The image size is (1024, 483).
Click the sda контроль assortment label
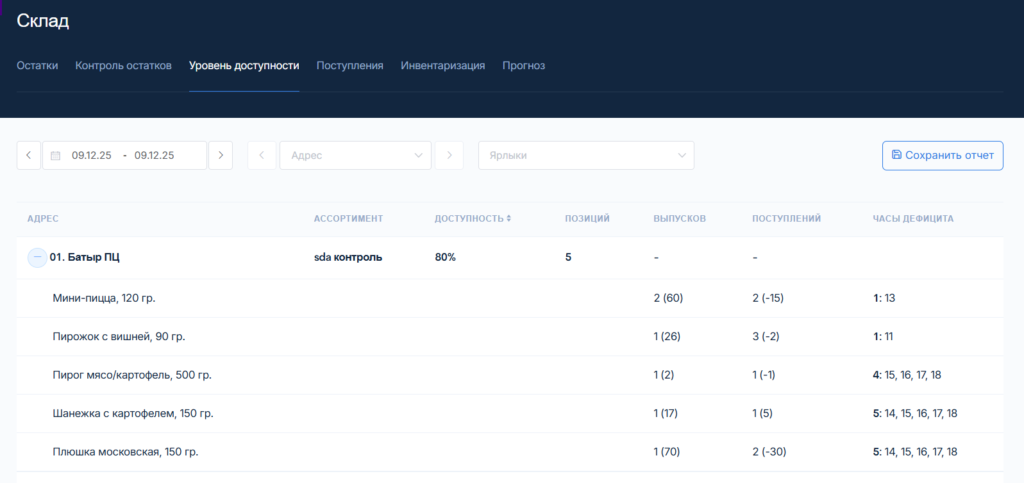pyautogui.click(x=347, y=257)
